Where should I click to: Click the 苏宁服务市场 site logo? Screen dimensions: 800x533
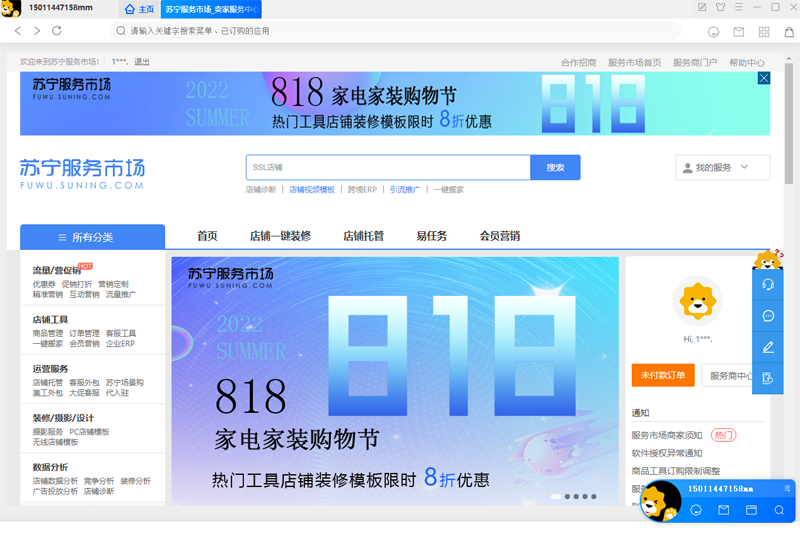click(82, 173)
